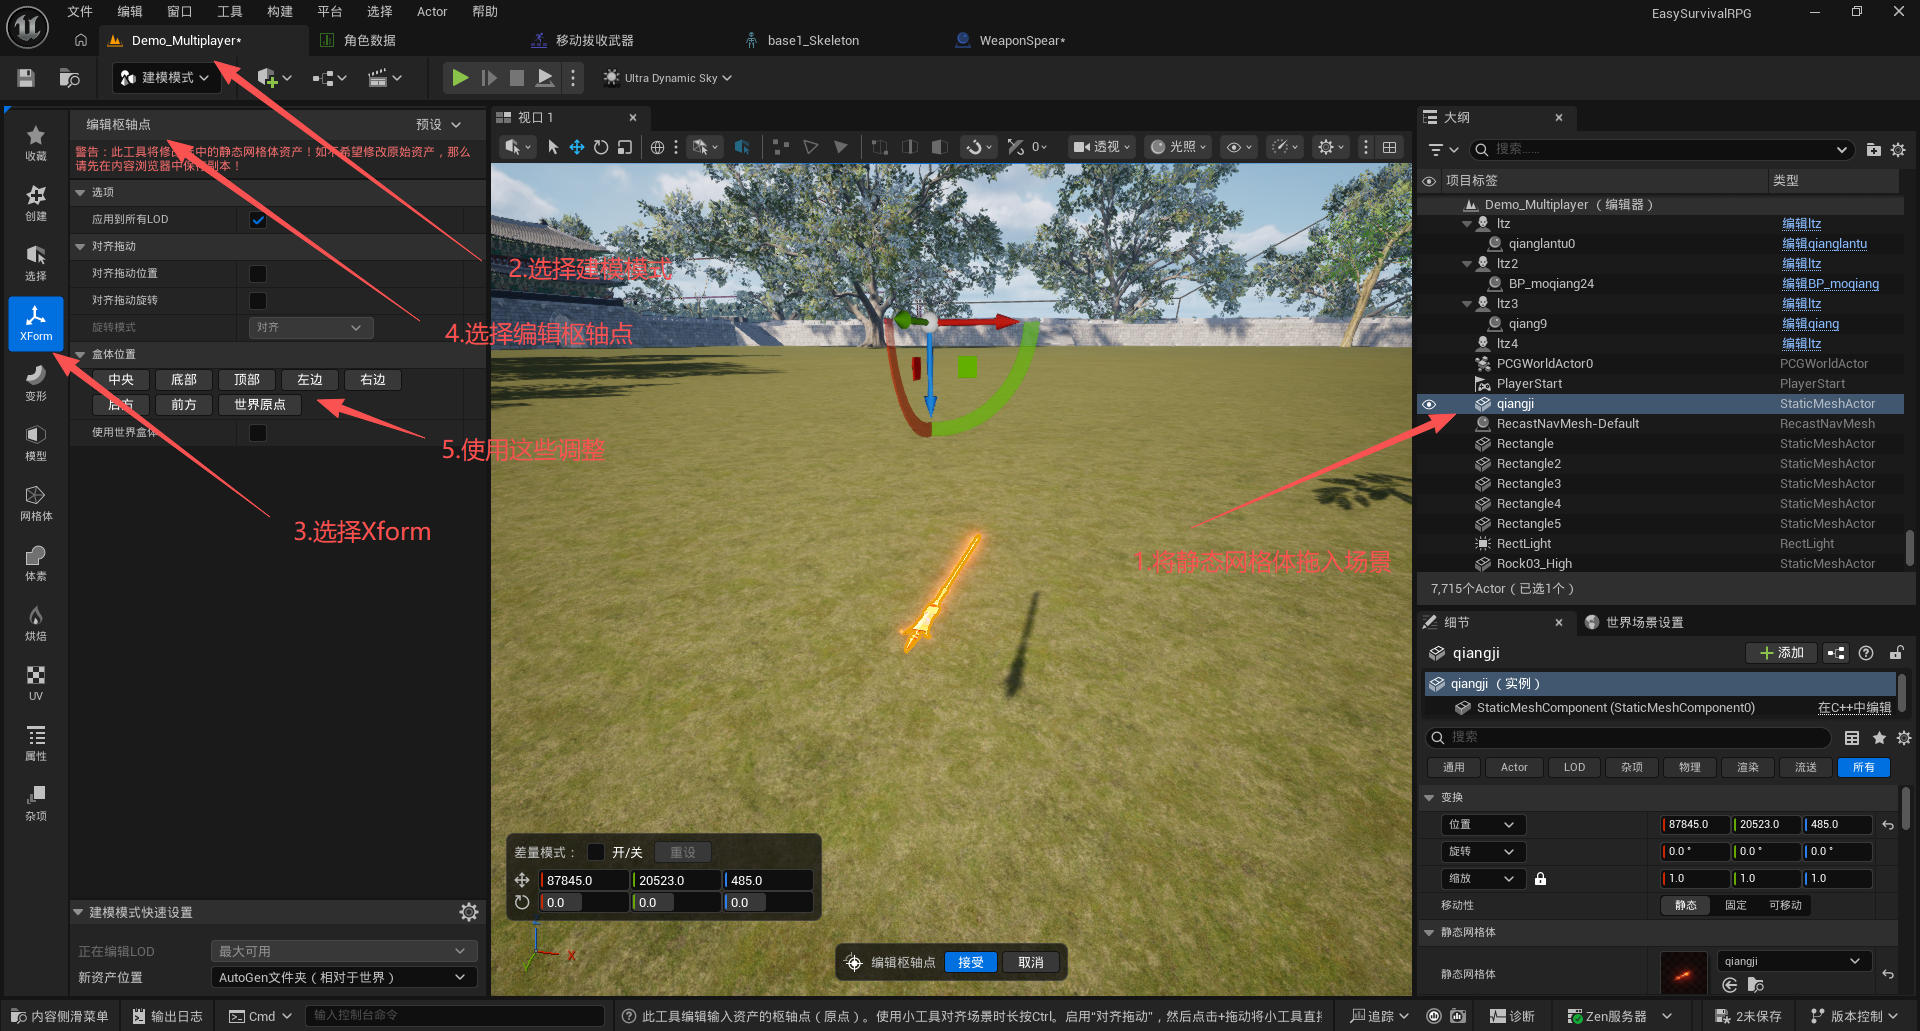Screen dimensions: 1920x1031
Task: Enable 对齐拖动旋转 checkbox
Action: (258, 301)
